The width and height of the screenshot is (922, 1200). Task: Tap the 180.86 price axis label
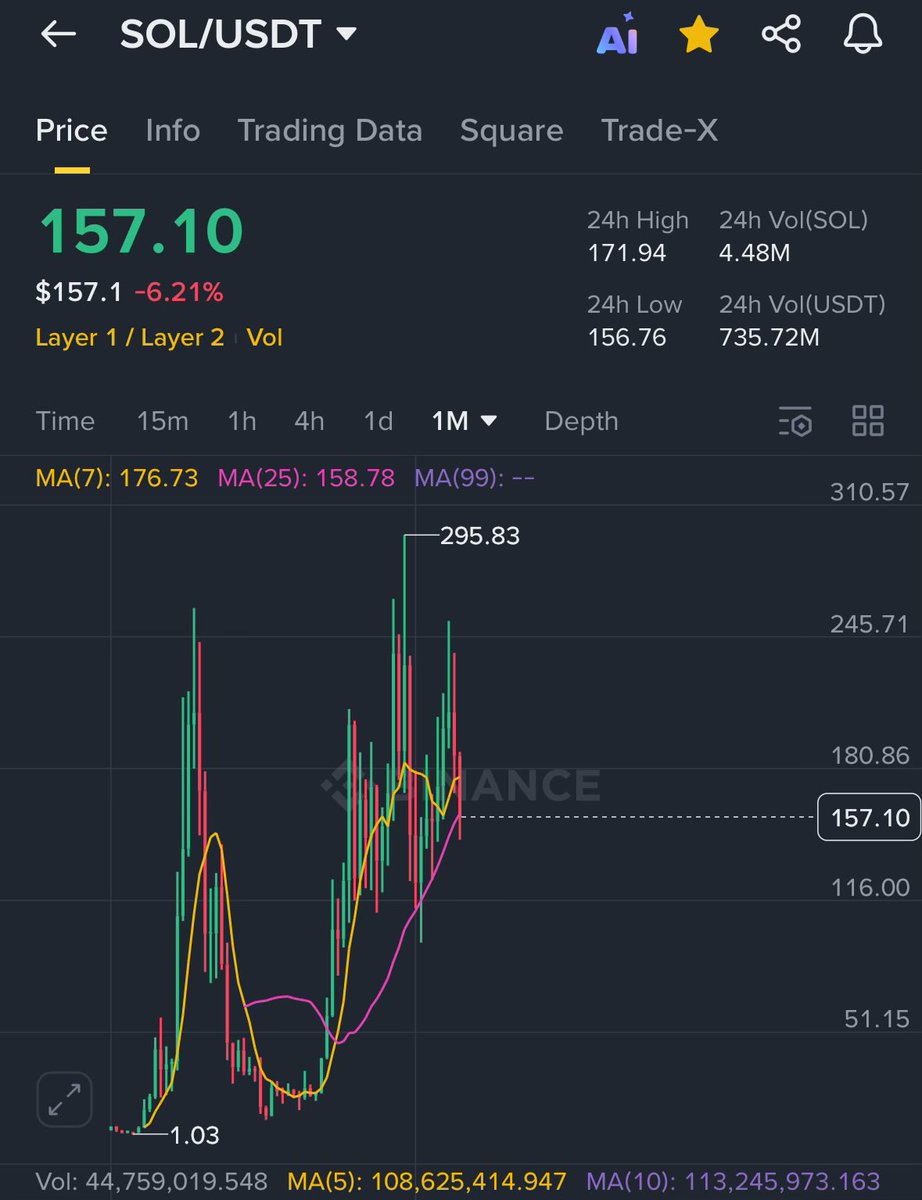pyautogui.click(x=869, y=755)
